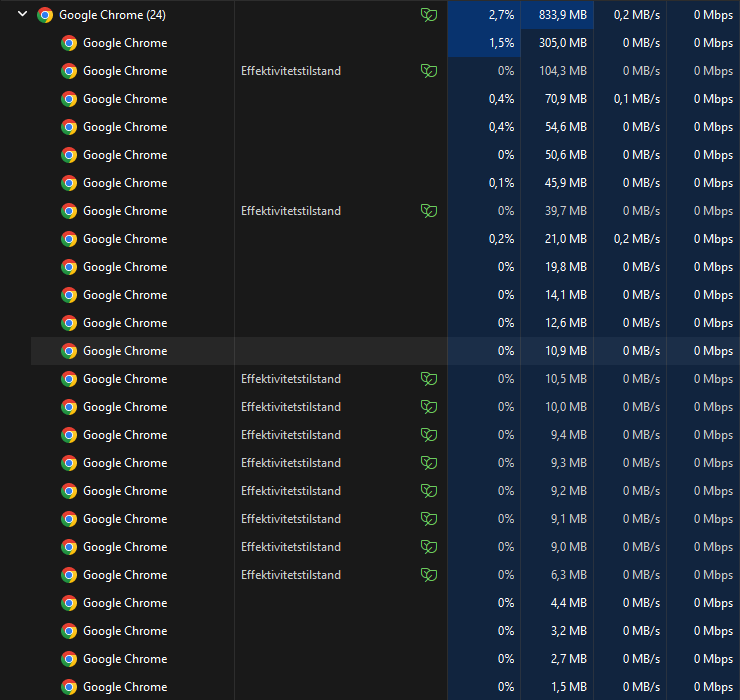Viewport: 740px width, 700px height.
Task: Click the efficiency leaf icon on the 9,2 MB row
Action: click(429, 491)
